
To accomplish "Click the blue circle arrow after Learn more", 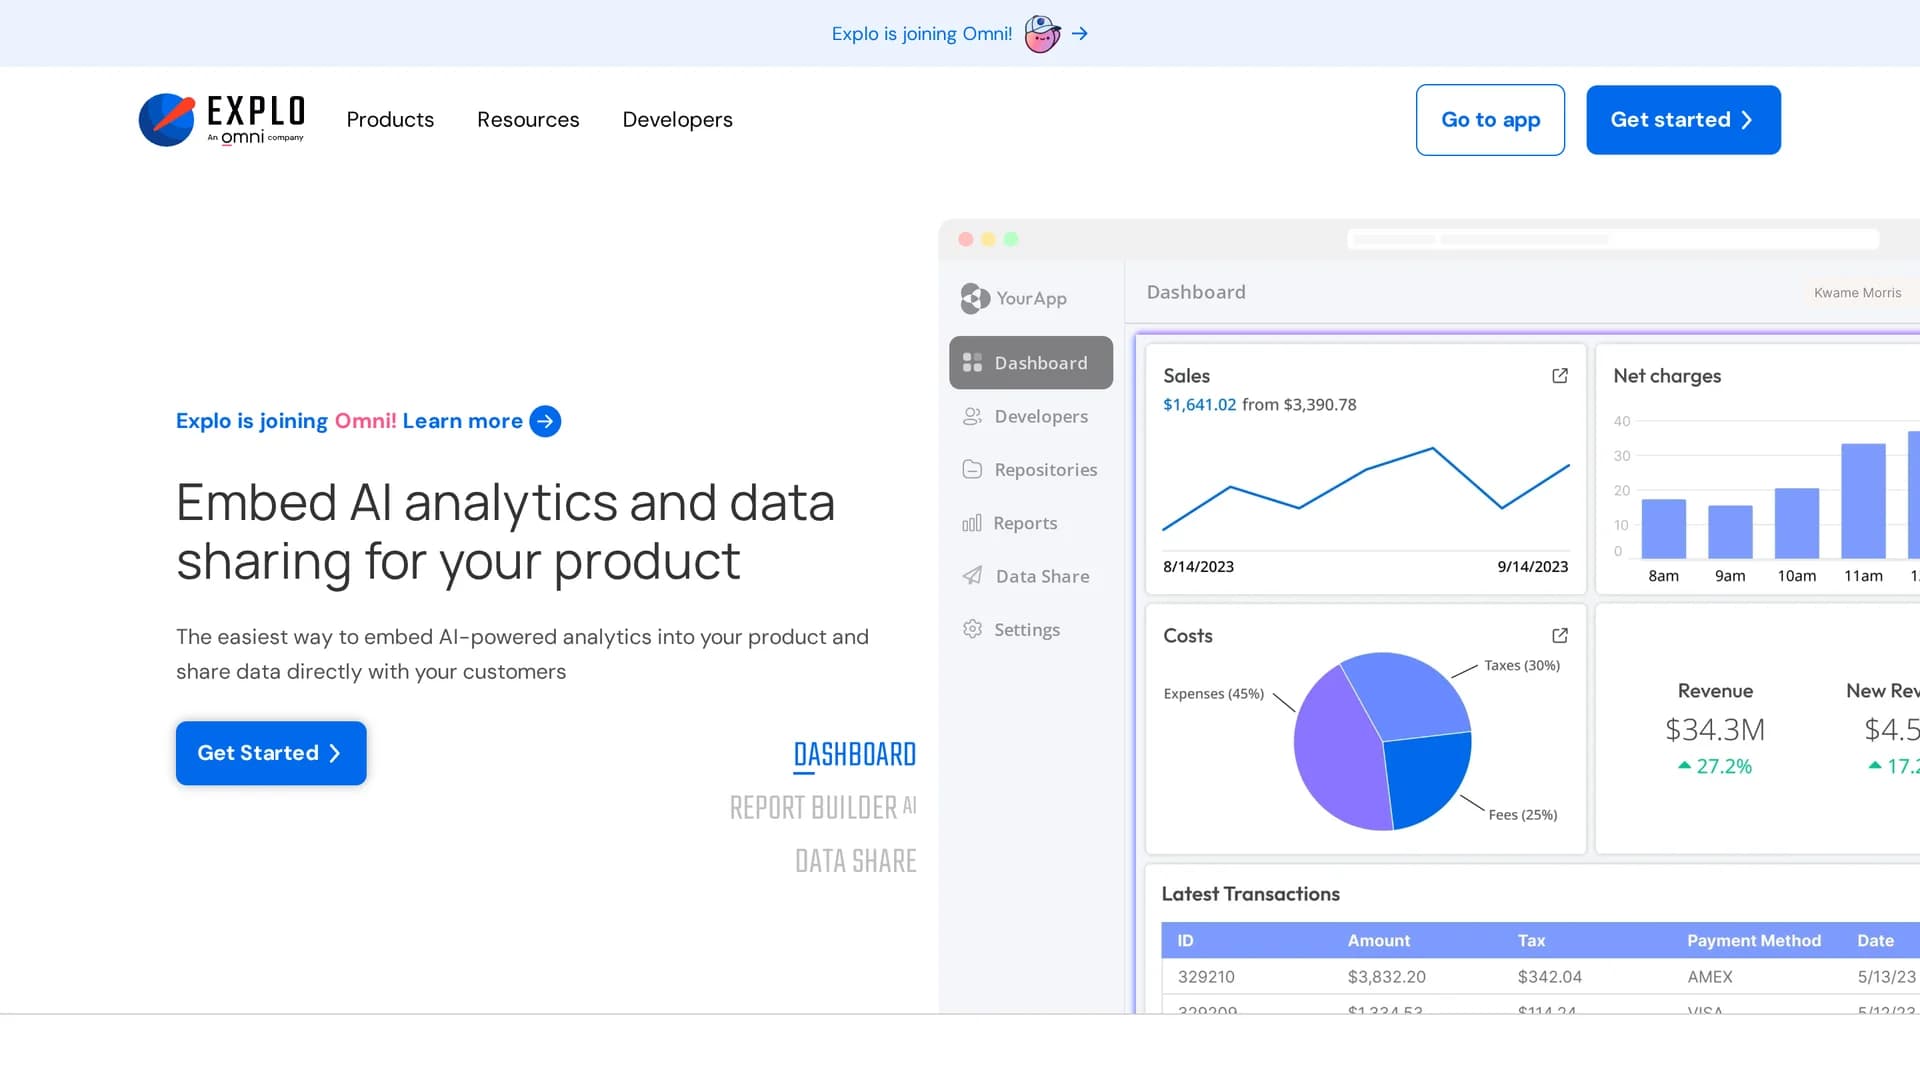I will point(545,421).
